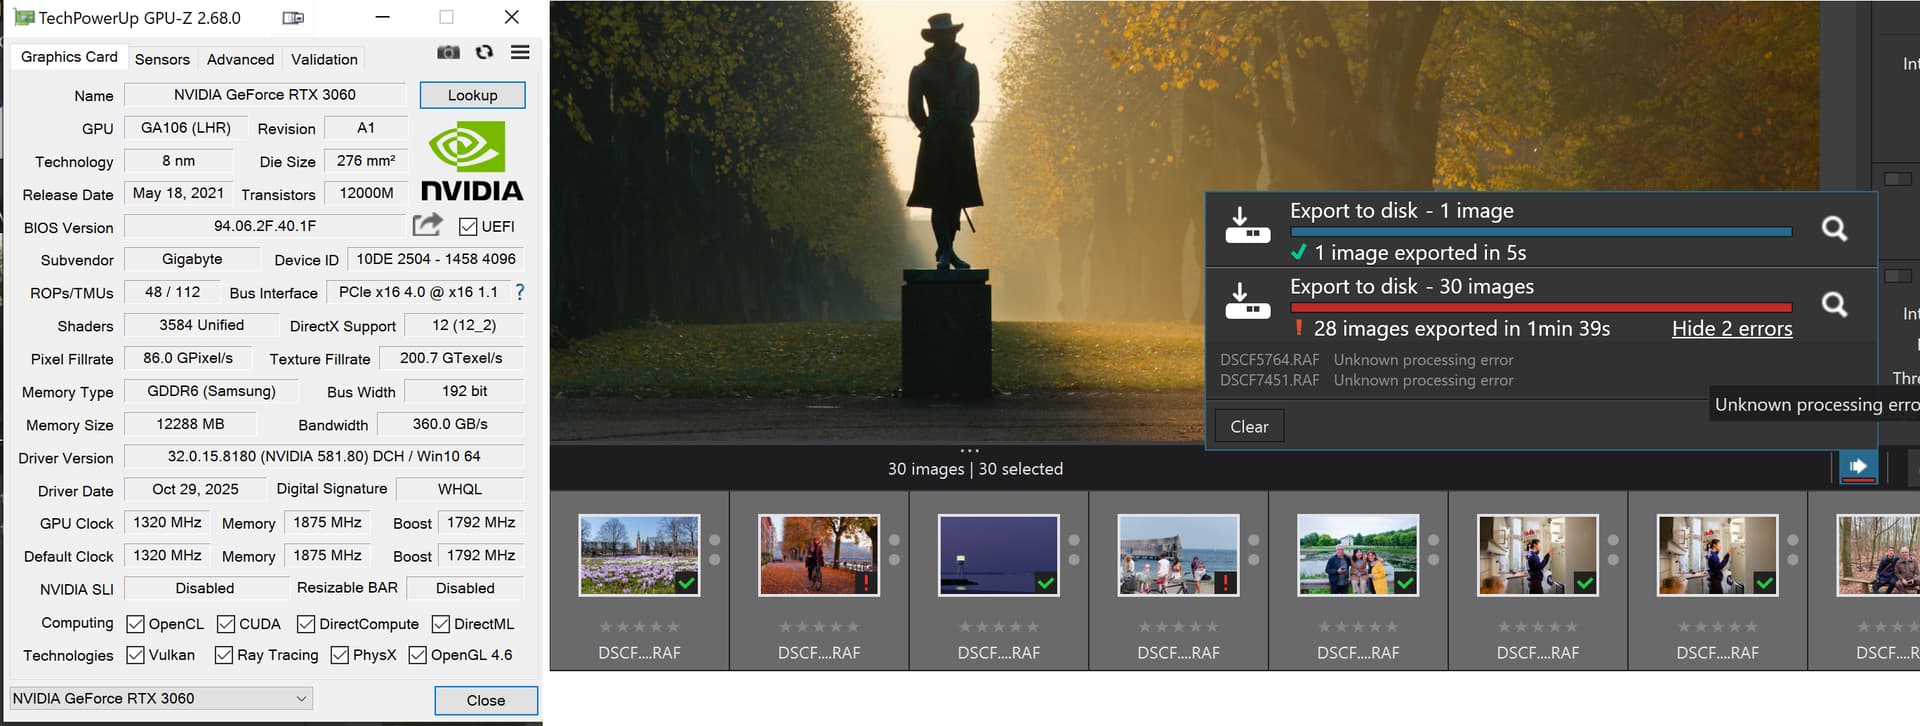Click the Bus Interface question mark
The image size is (1920, 726).
click(x=519, y=292)
